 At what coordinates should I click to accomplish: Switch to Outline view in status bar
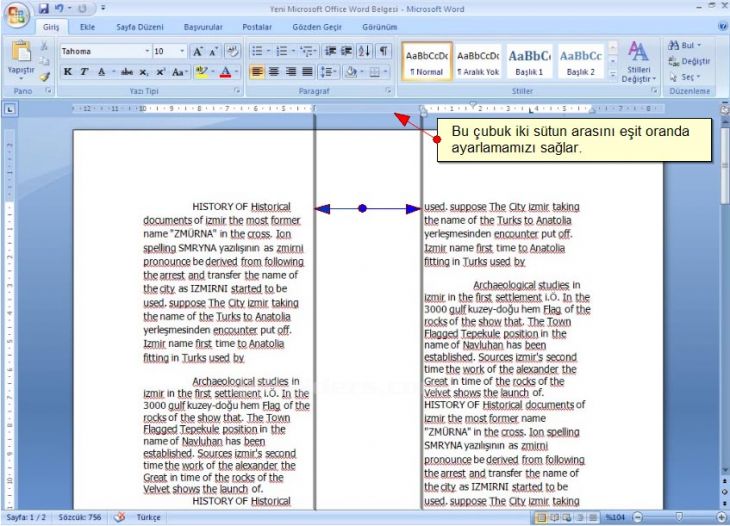click(x=580, y=517)
